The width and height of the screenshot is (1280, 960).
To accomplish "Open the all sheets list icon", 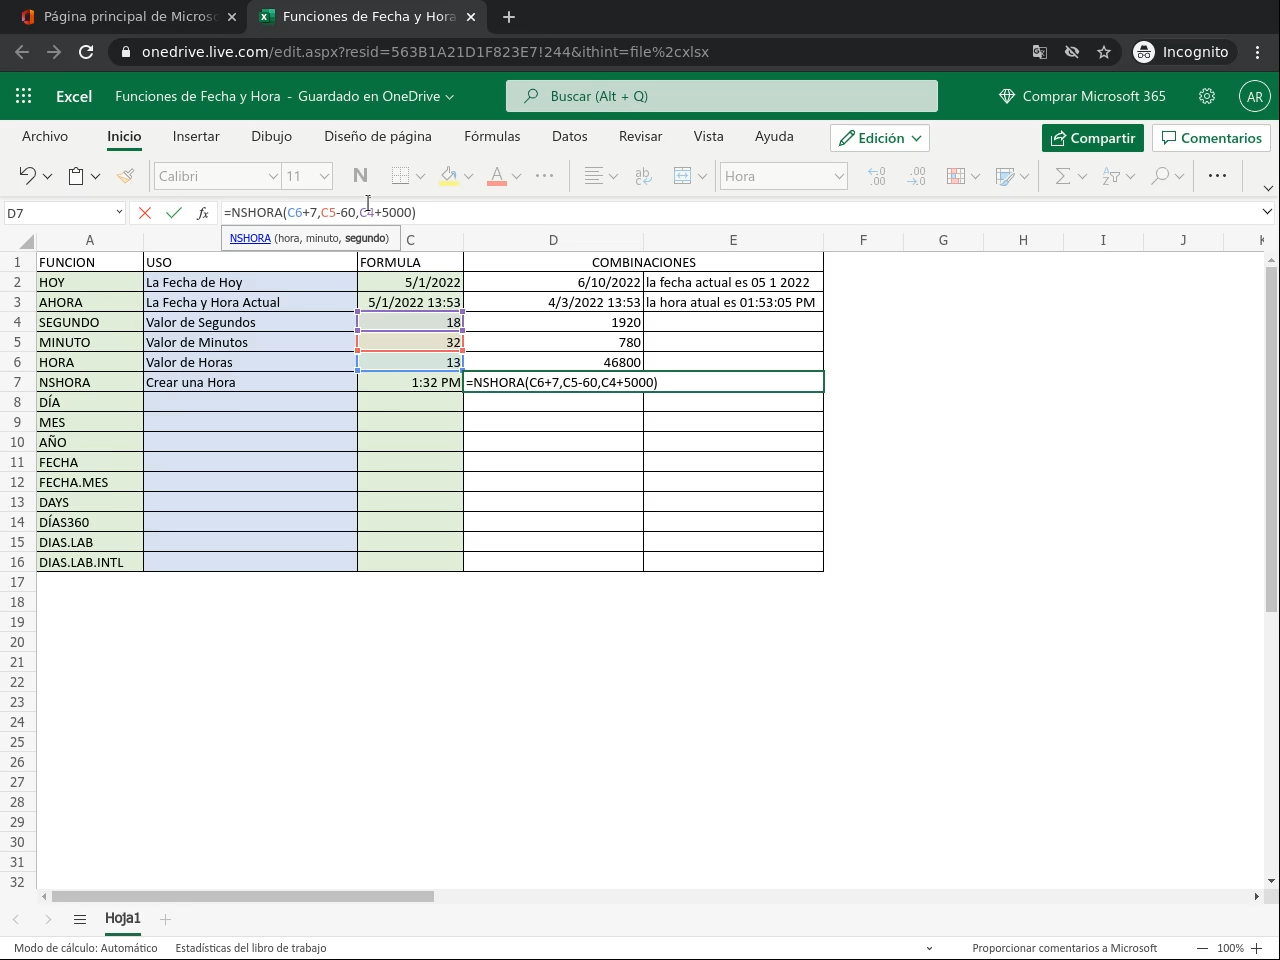I will (x=80, y=919).
